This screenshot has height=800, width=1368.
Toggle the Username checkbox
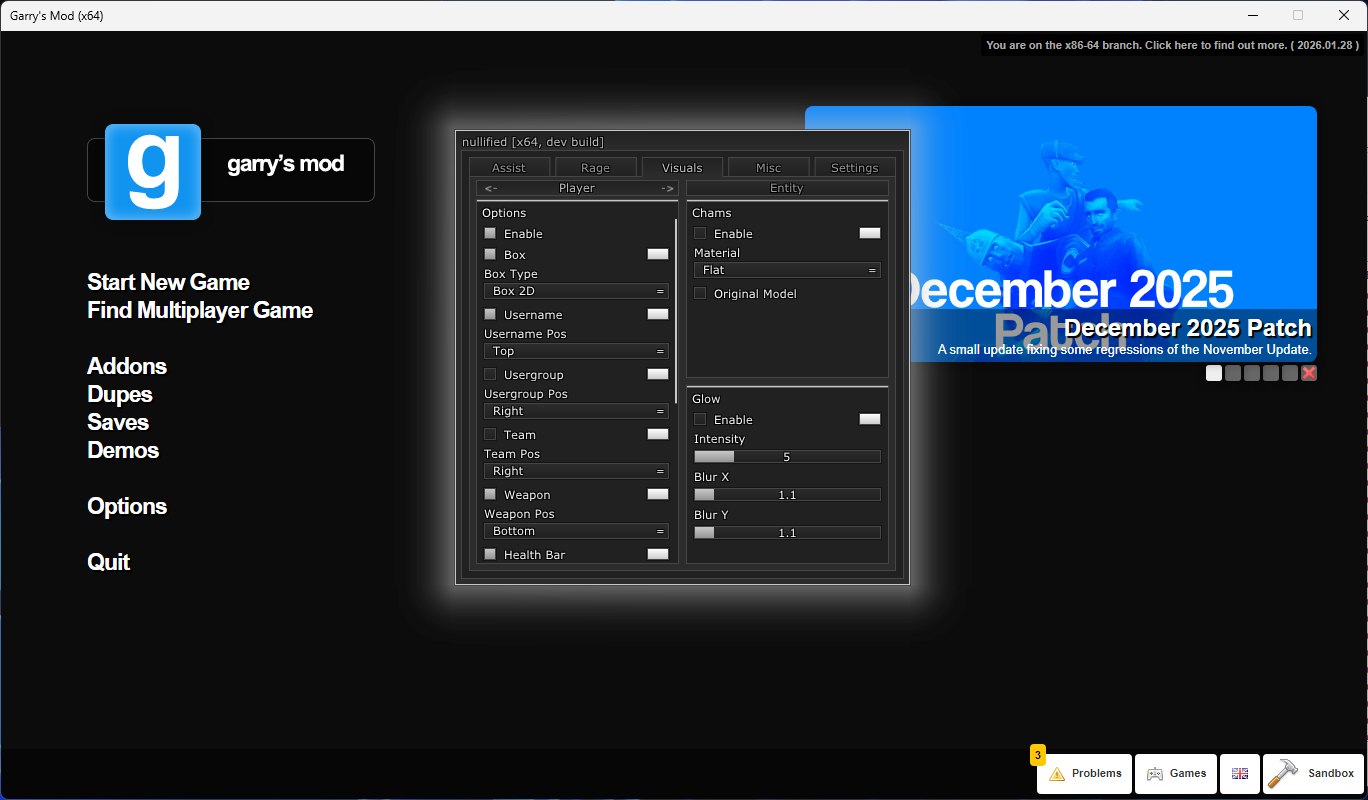[x=490, y=314]
